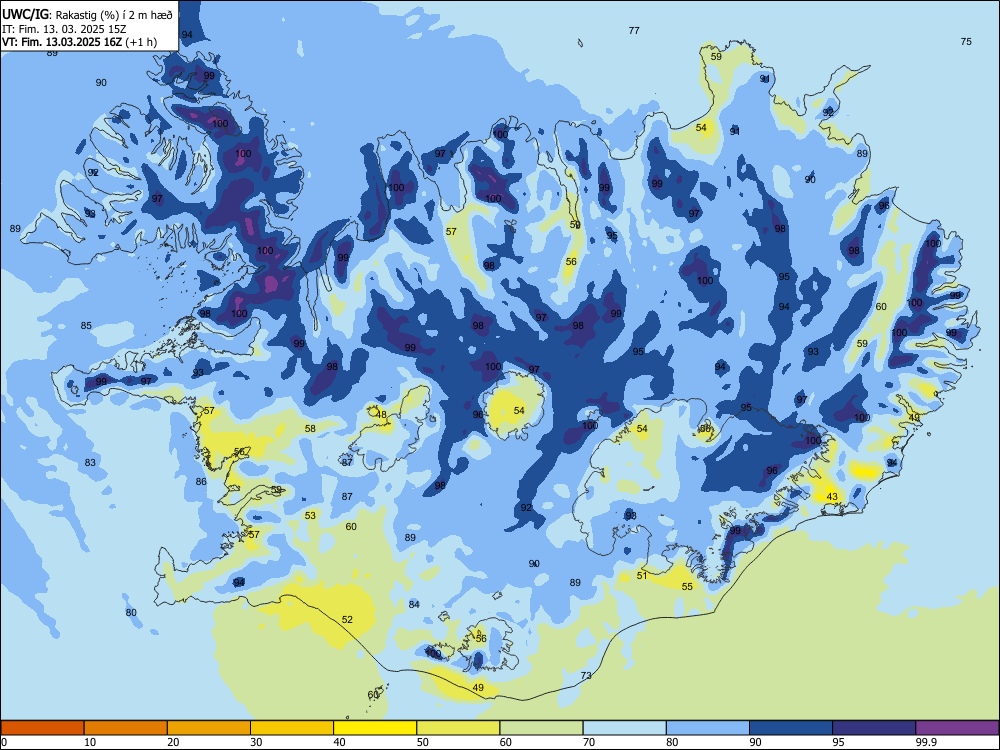1000x750 pixels.
Task: Click the orange 10–20 legend swatch
Action: [x=126, y=728]
